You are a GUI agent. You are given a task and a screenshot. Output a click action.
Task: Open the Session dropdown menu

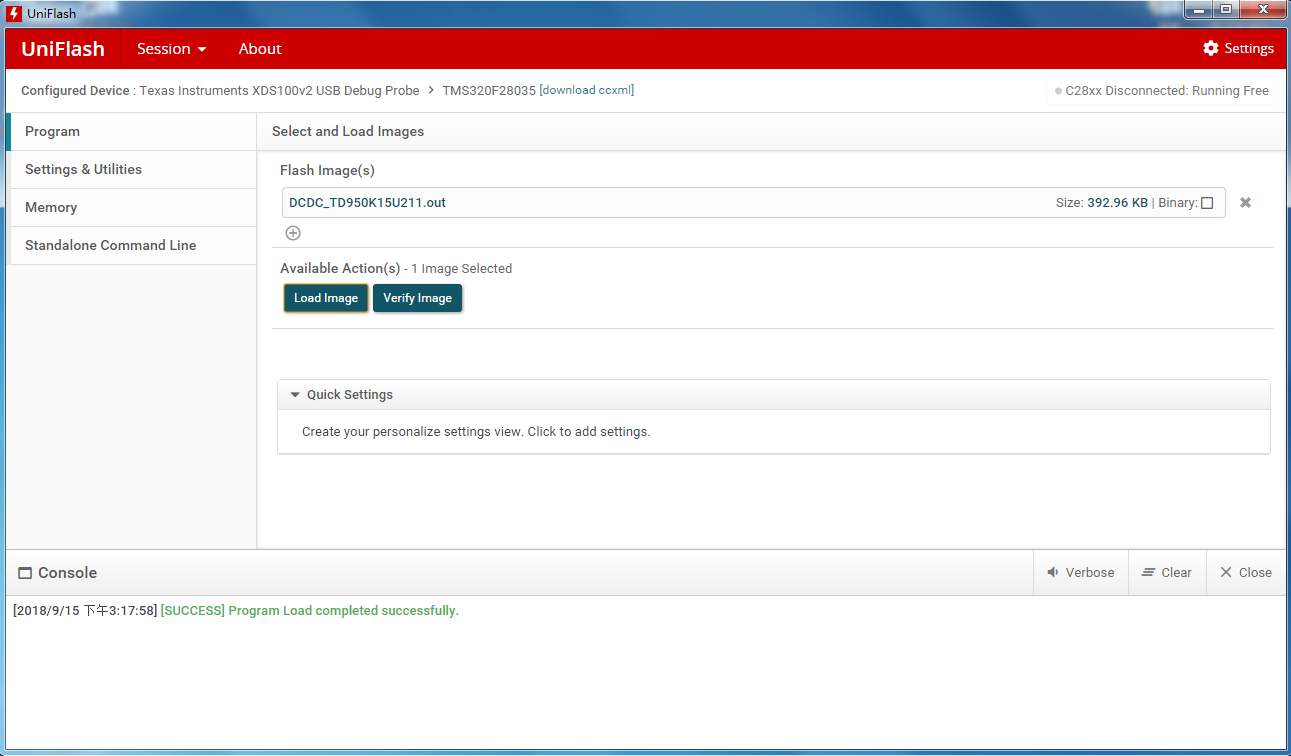tap(171, 48)
